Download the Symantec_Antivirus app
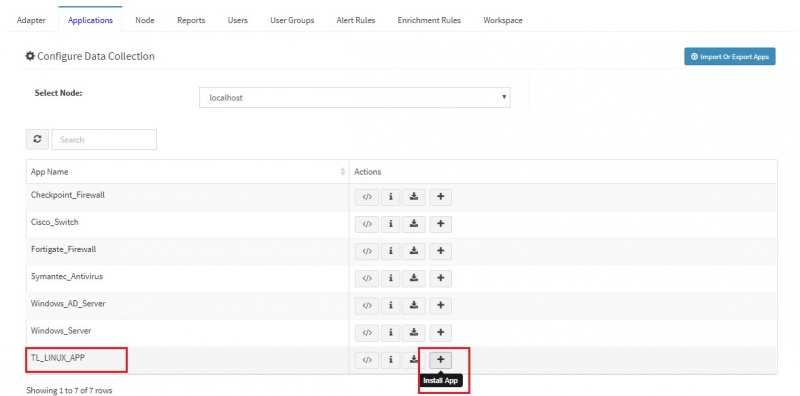This screenshot has width=800, height=396. point(414,279)
